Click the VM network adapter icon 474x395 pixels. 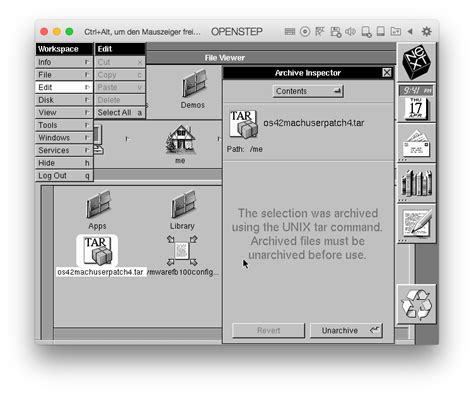click(320, 32)
